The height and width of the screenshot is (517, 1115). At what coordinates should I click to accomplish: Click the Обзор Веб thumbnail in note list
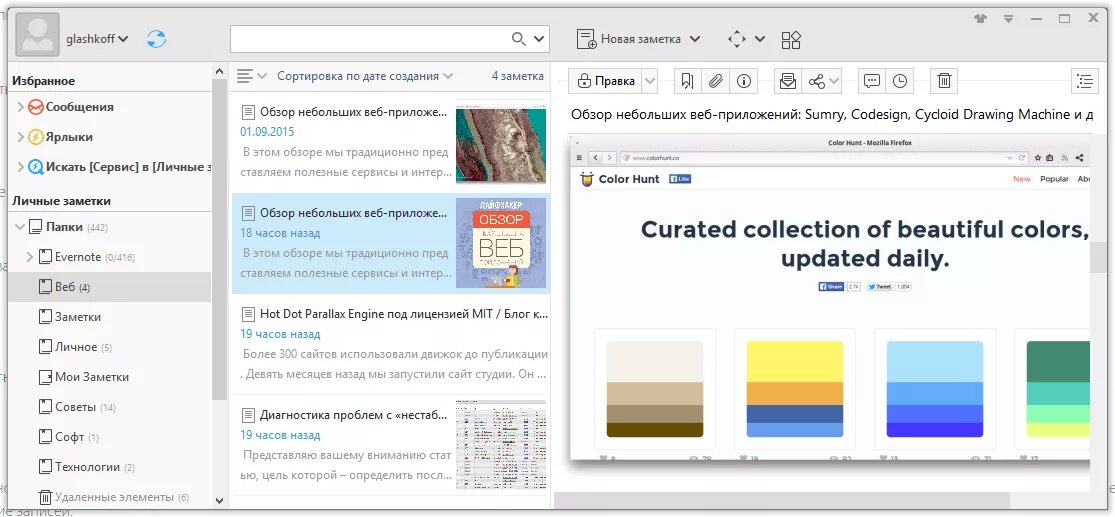click(x=501, y=243)
